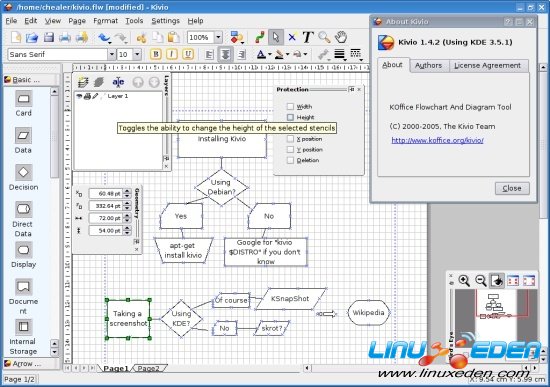Save the document with floppy icon
550x387 pixels.
tap(48, 37)
